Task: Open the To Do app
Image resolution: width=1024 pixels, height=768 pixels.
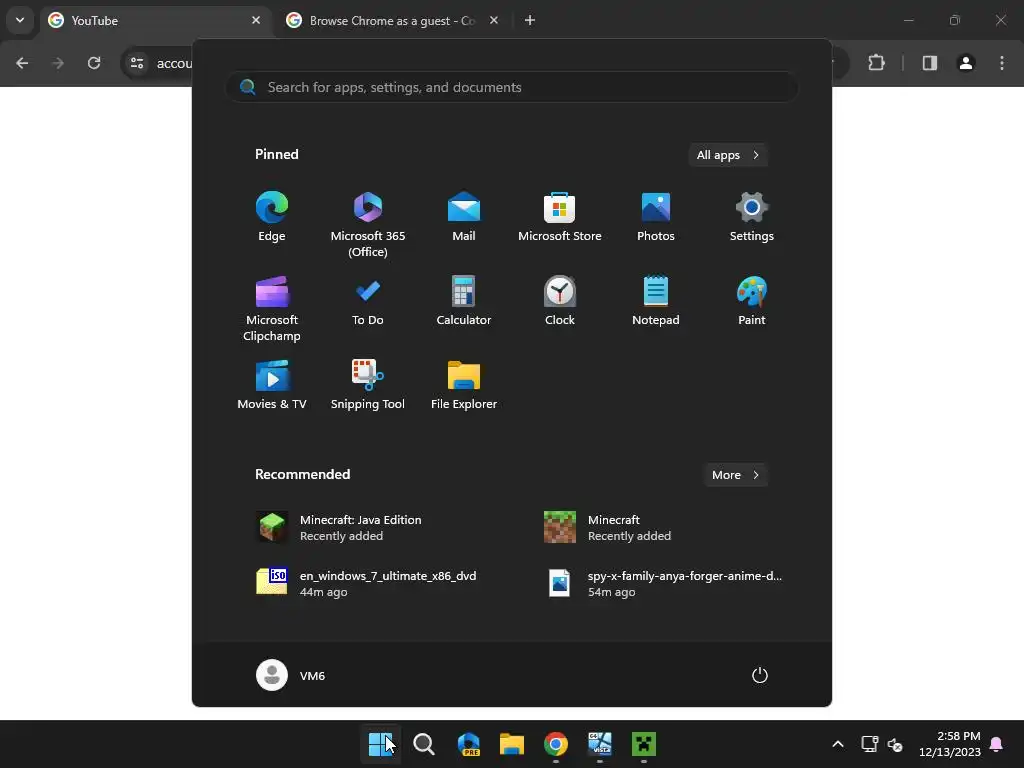Action: 368,301
